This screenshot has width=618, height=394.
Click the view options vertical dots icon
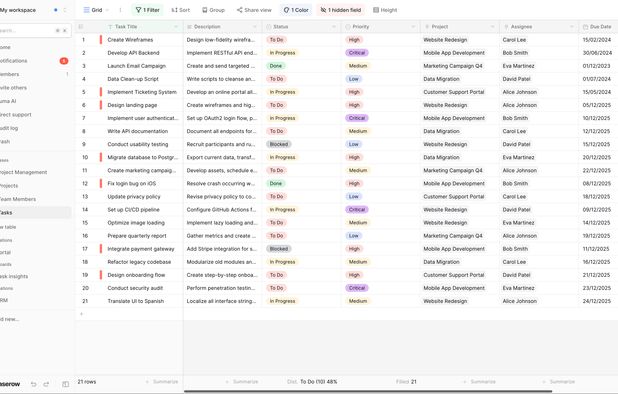[x=120, y=10]
